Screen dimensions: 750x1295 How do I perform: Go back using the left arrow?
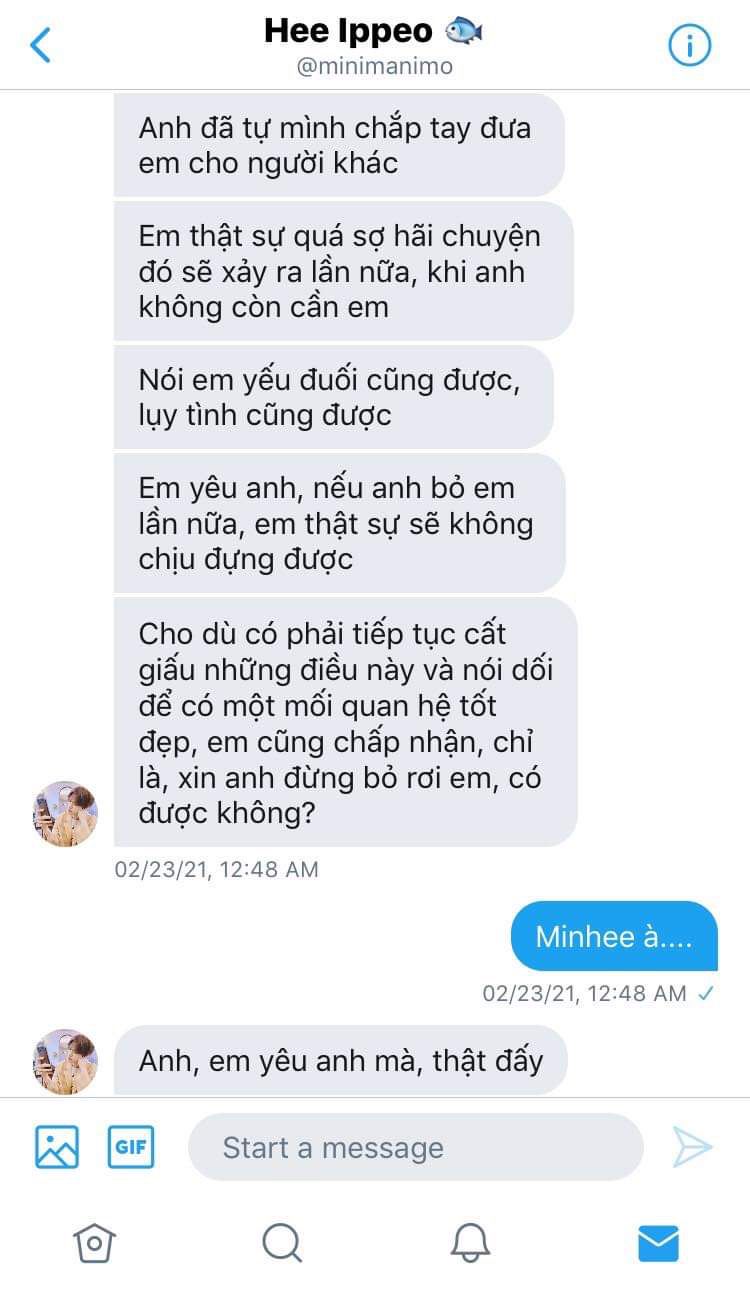tap(41, 45)
